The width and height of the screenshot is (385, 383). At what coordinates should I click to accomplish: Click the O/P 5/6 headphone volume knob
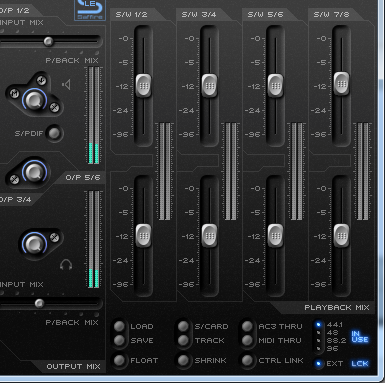[x=34, y=244]
